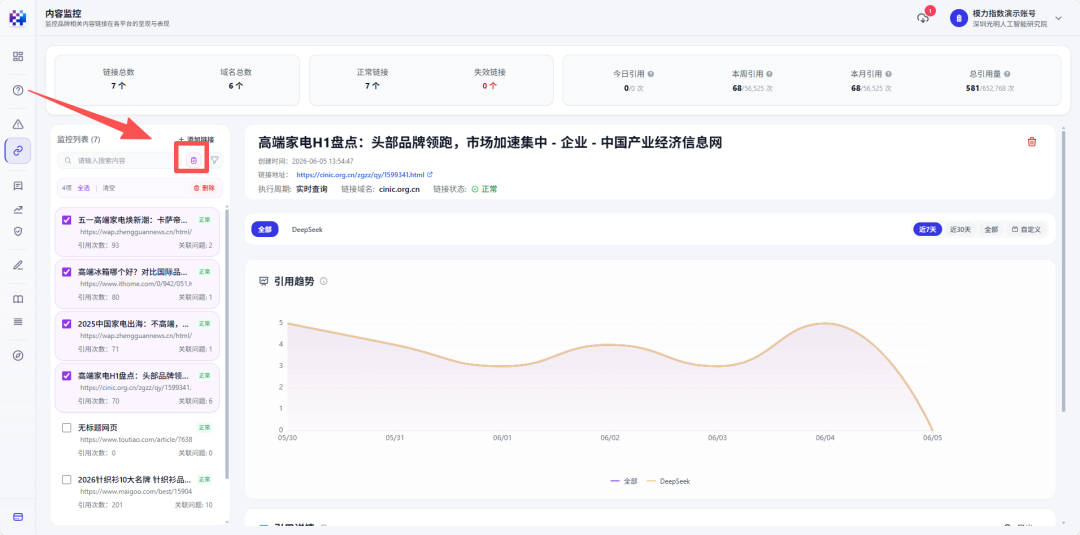Click the app logo at top left
1080x535 pixels.
17,18
